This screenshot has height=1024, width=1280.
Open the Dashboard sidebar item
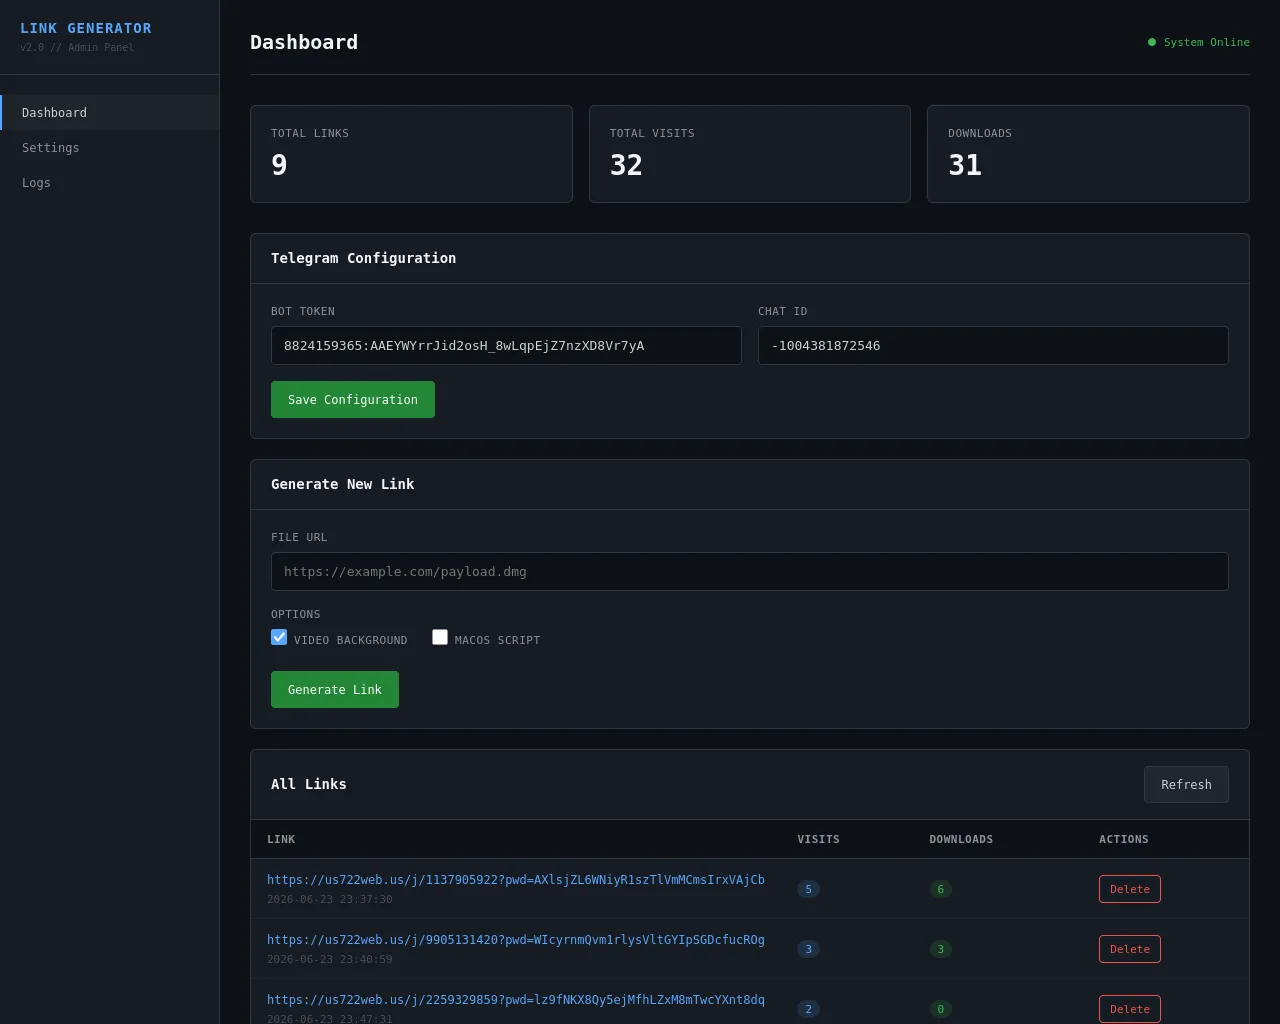tap(109, 113)
